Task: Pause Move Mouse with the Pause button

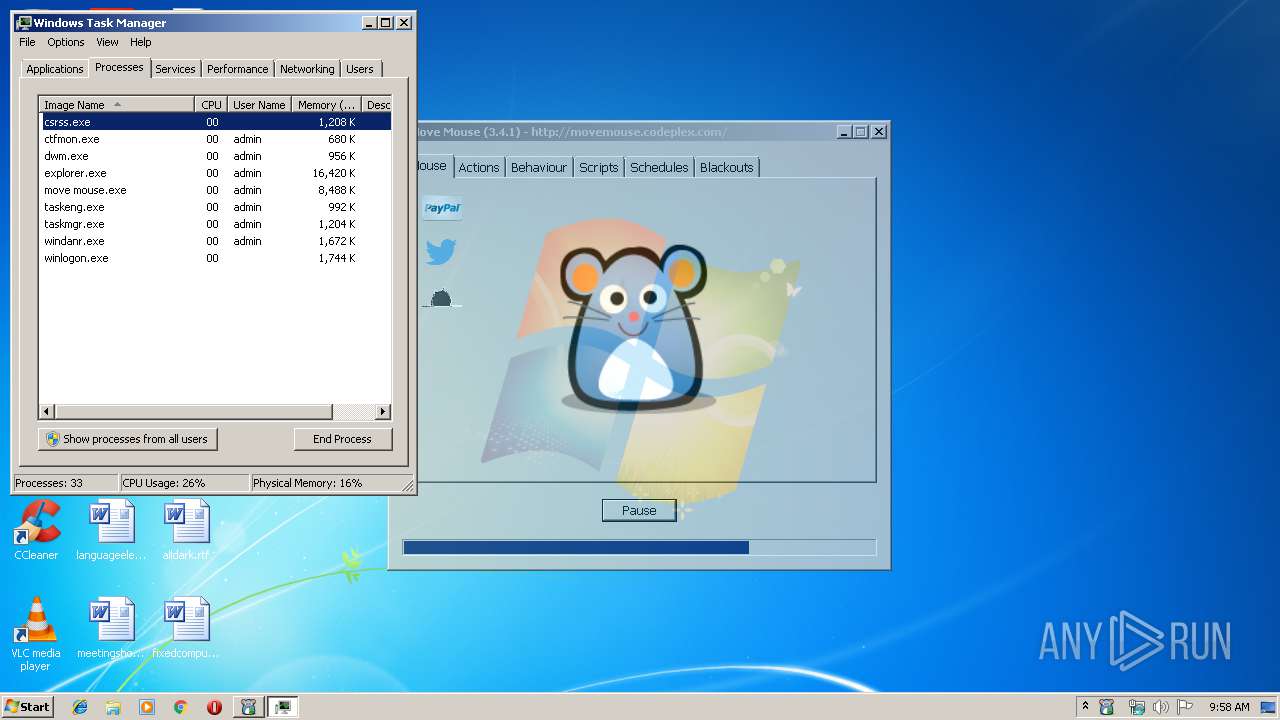Action: click(x=639, y=510)
